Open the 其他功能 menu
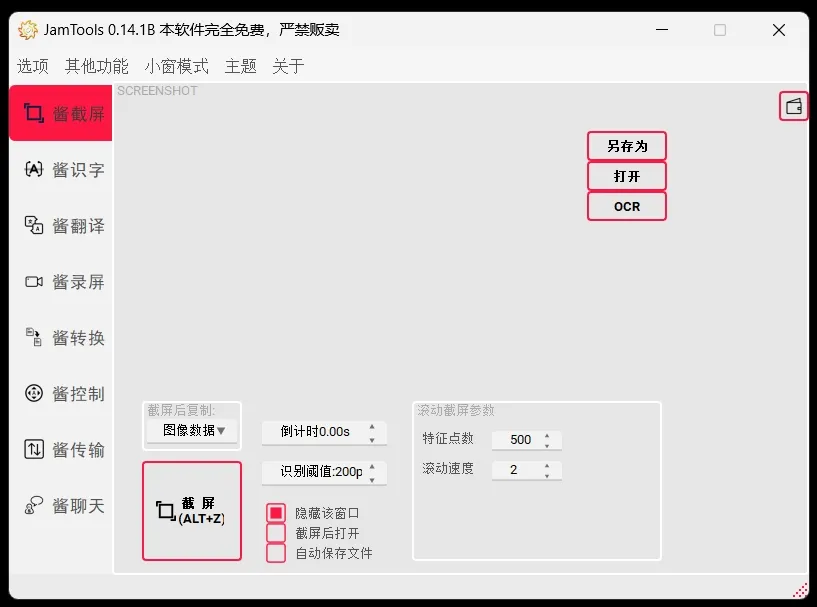Screen dimensions: 817x607 97,66
